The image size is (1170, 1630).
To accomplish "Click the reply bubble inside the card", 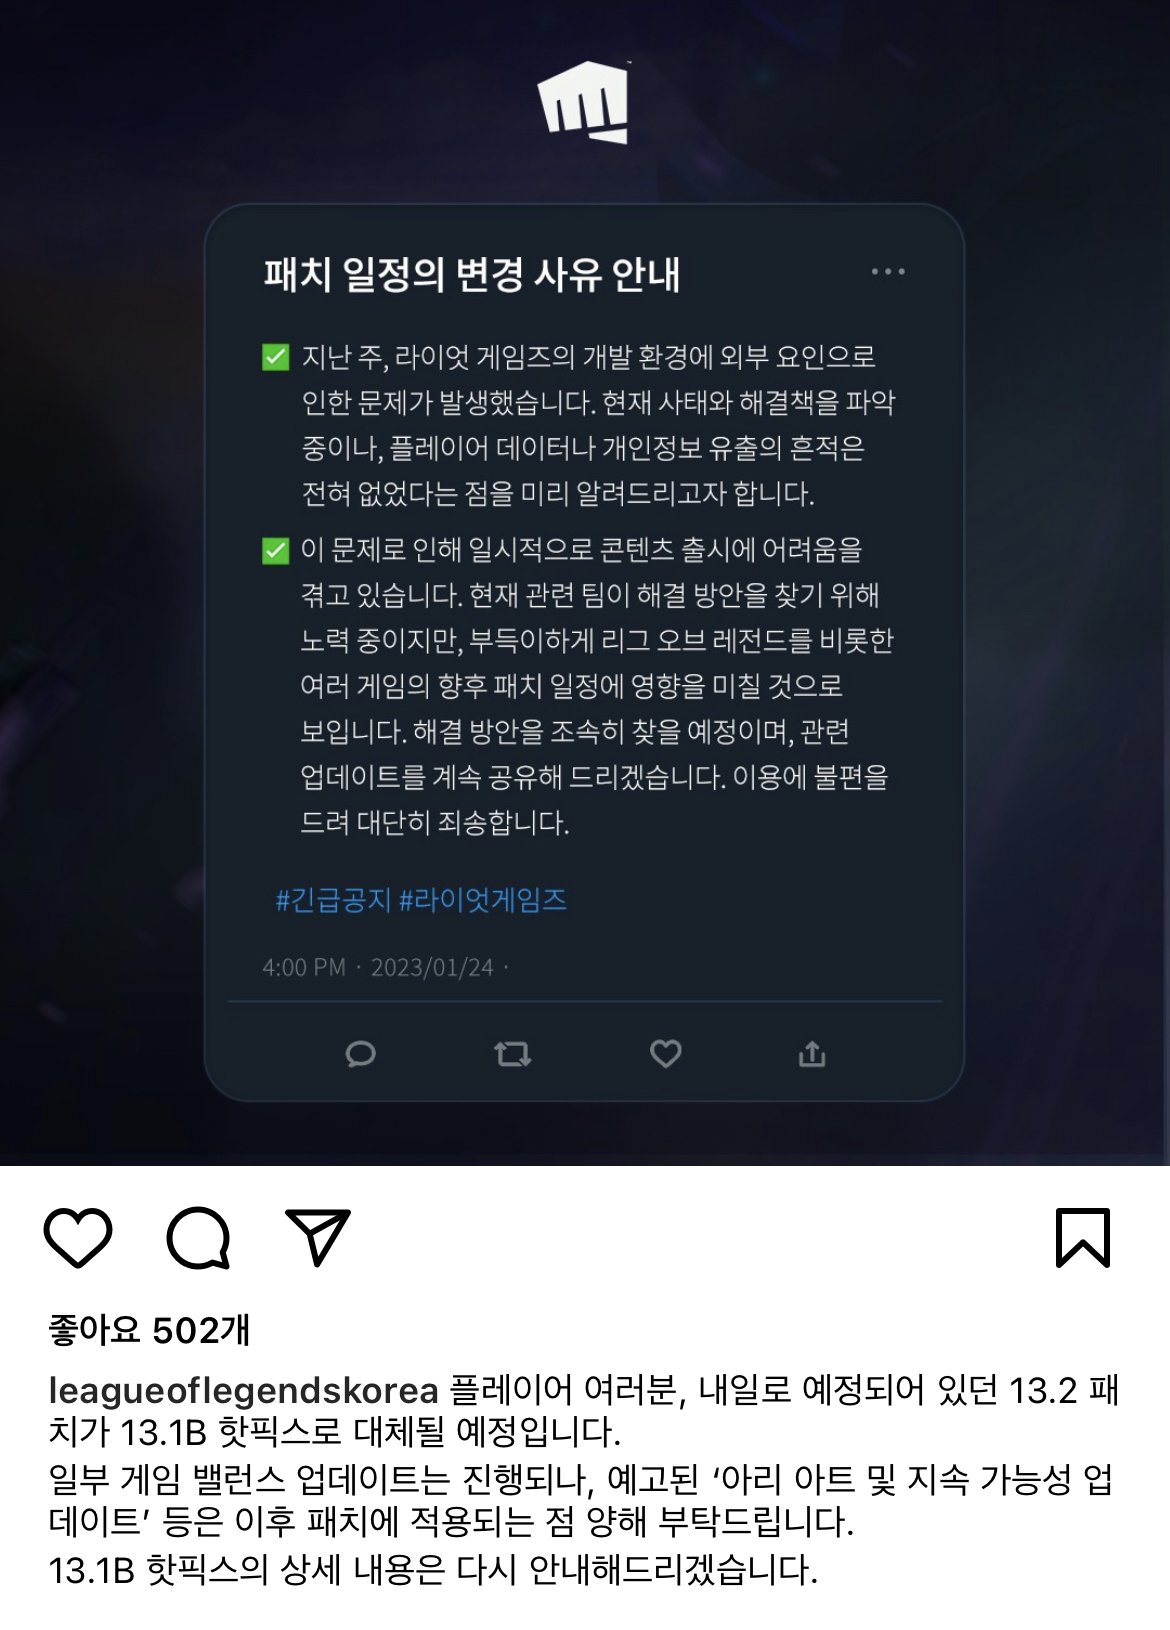I will pos(360,1054).
